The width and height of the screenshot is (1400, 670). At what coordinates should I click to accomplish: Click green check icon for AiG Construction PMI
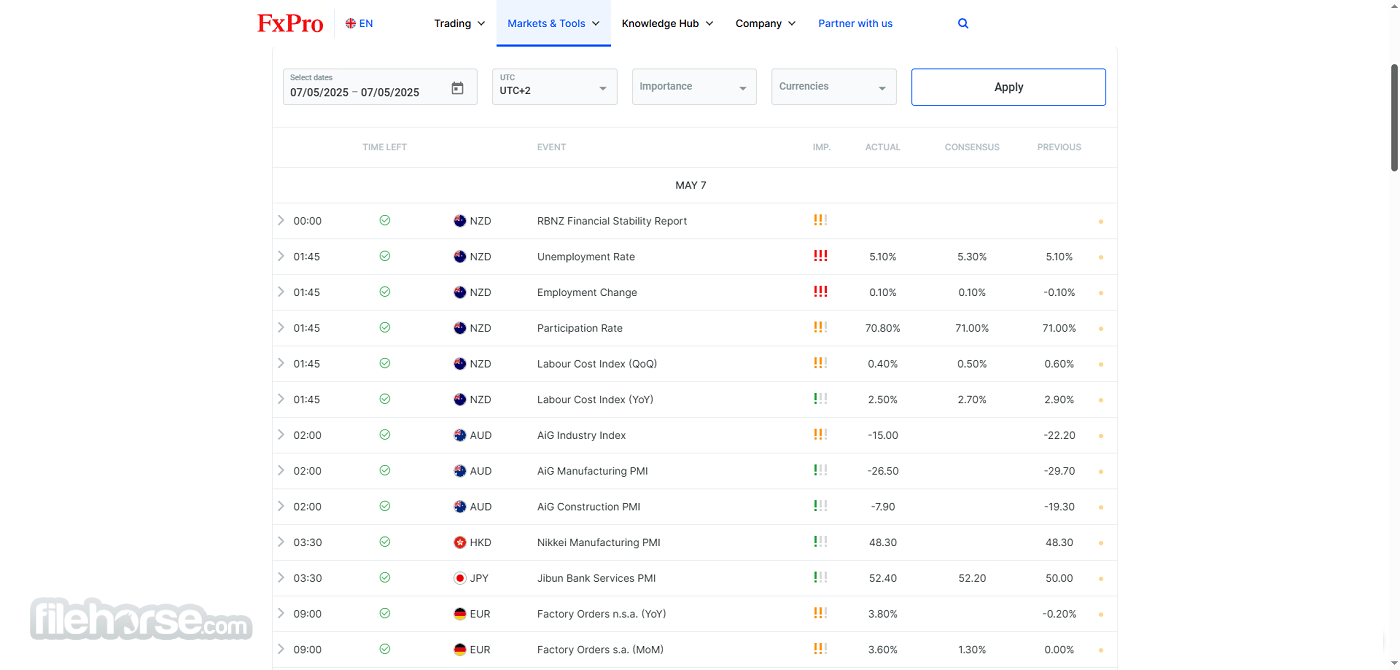(385, 506)
